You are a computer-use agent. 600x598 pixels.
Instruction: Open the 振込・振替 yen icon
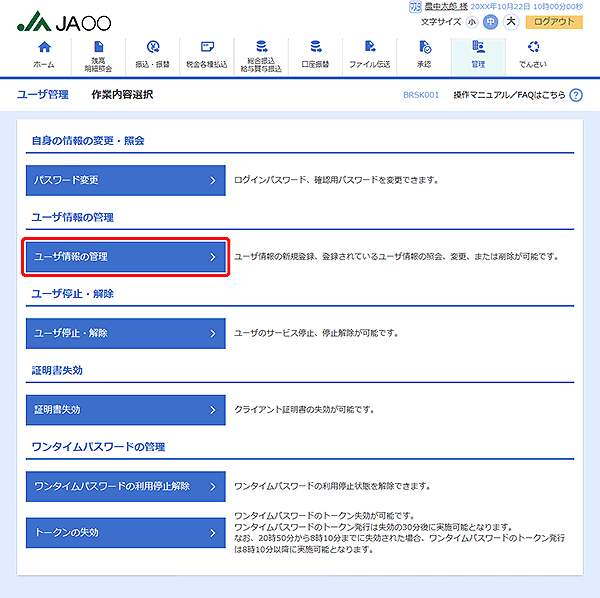point(153,47)
